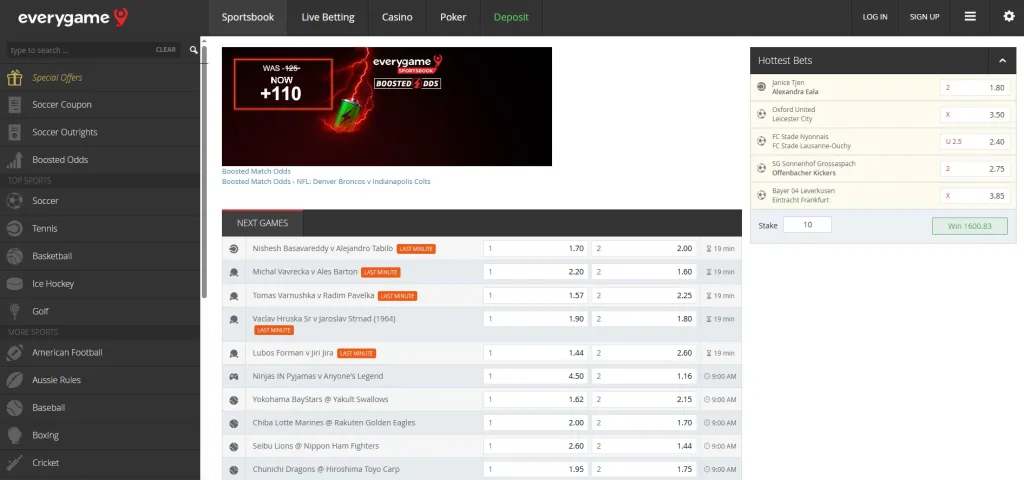Open the Live Betting tab
Image resolution: width=1024 pixels, height=480 pixels.
click(x=328, y=18)
